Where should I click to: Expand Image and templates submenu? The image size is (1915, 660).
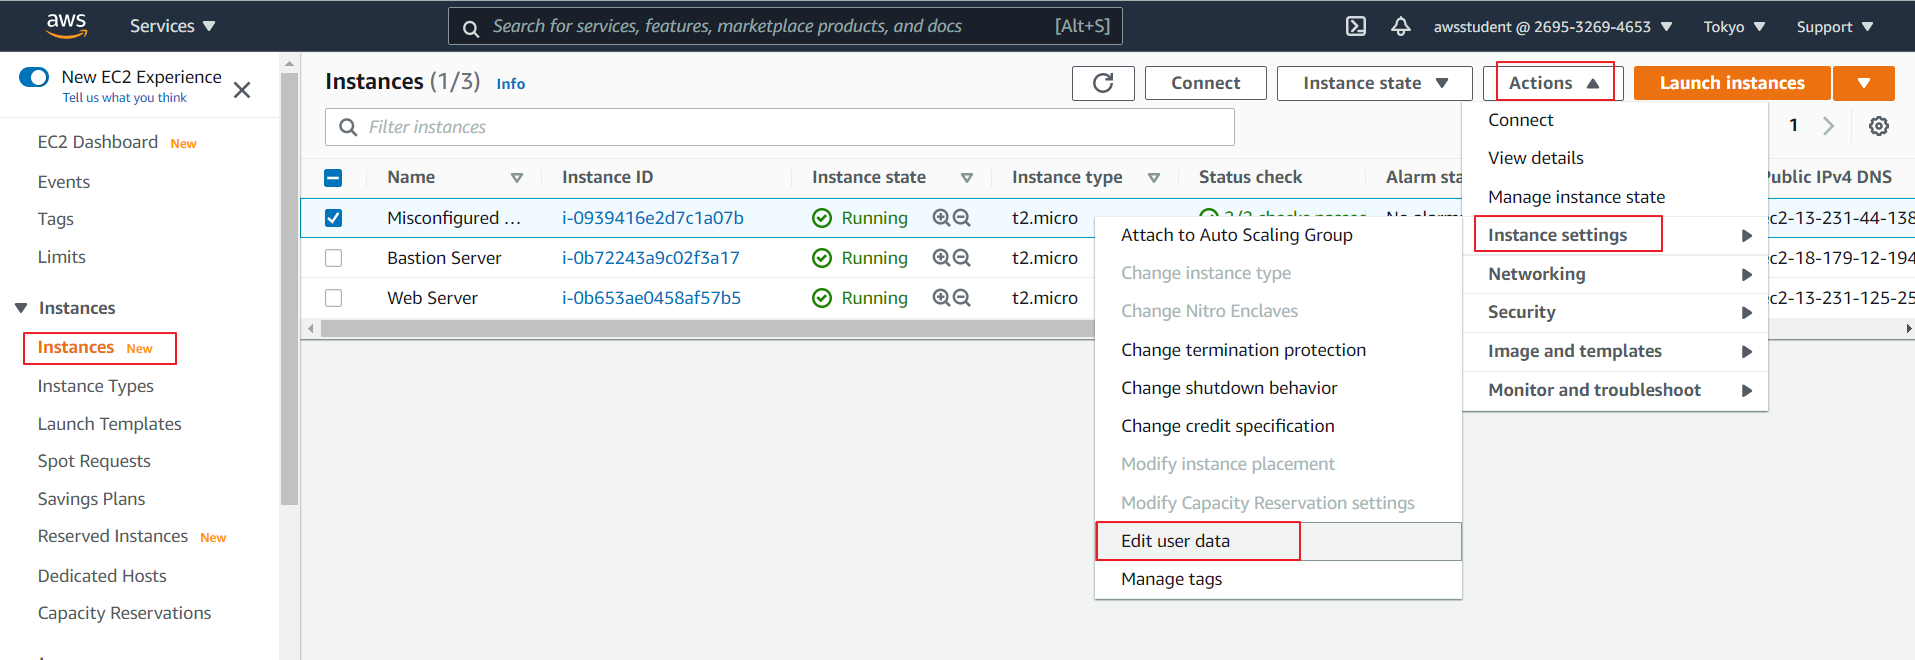coord(1615,351)
